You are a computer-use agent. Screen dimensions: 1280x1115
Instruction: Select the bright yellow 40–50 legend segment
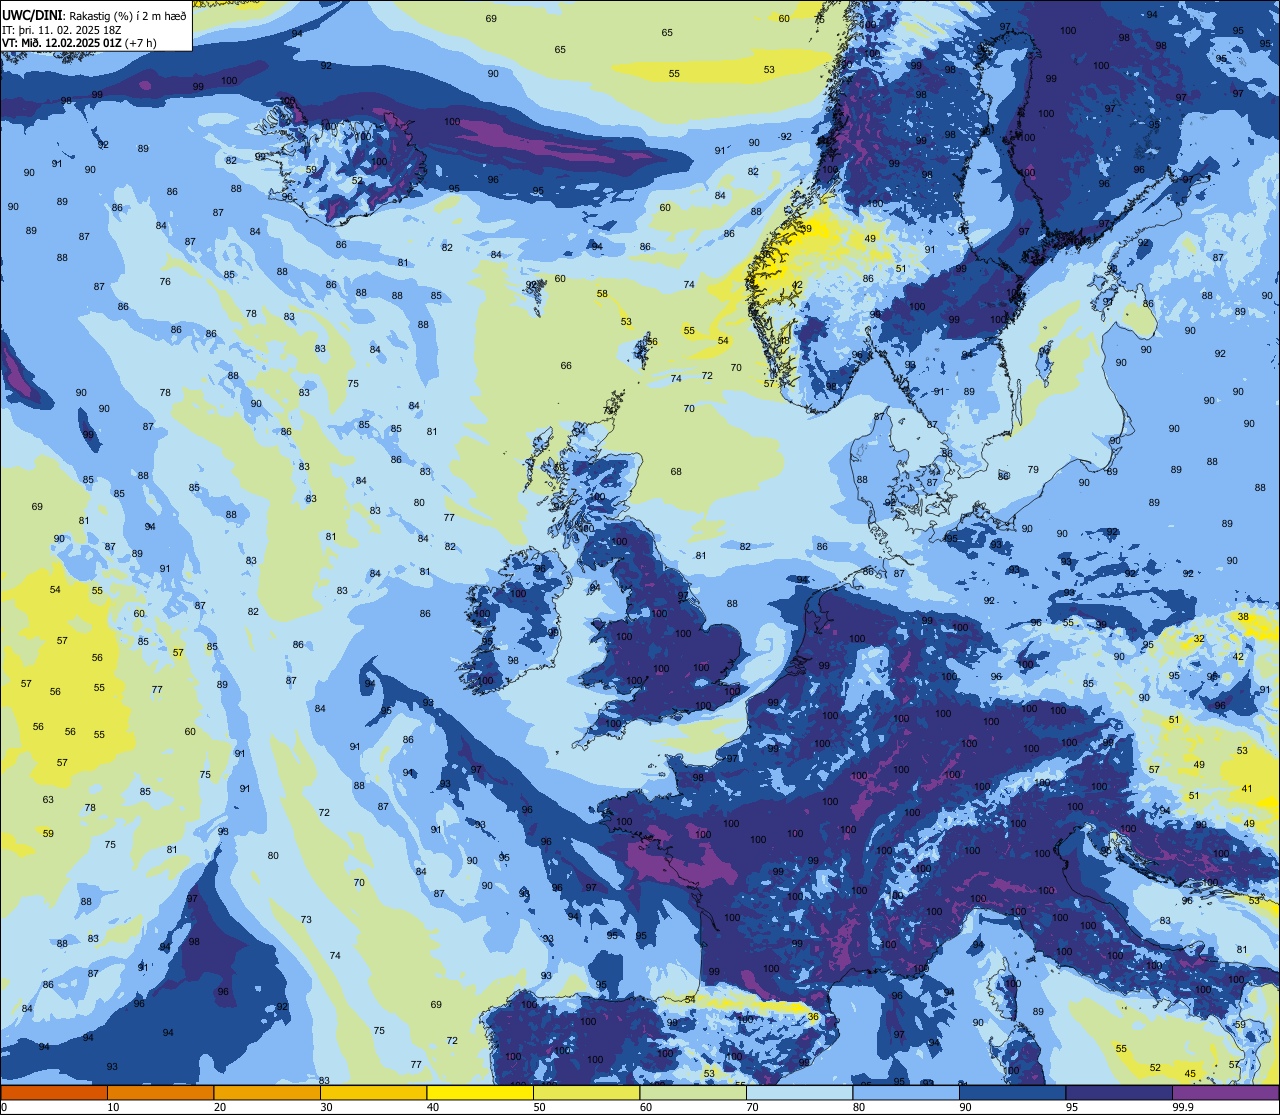coord(480,1092)
